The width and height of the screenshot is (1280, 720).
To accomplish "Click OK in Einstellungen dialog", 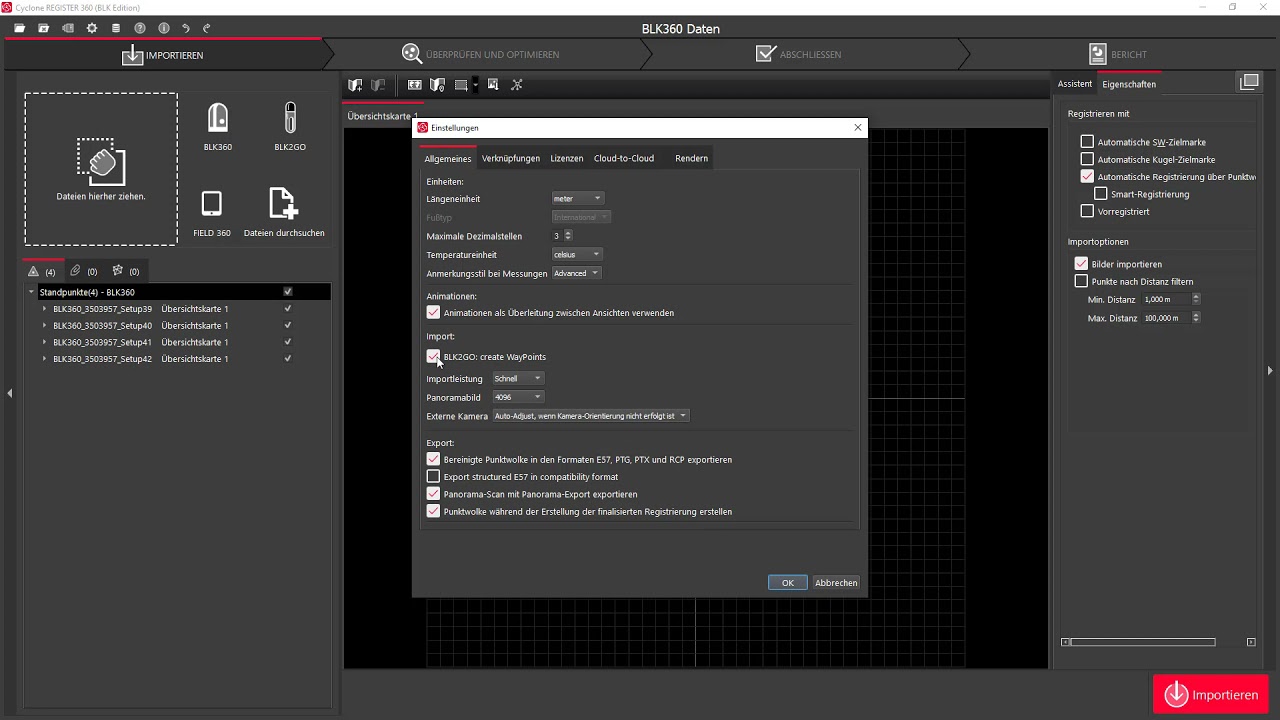I will click(788, 582).
